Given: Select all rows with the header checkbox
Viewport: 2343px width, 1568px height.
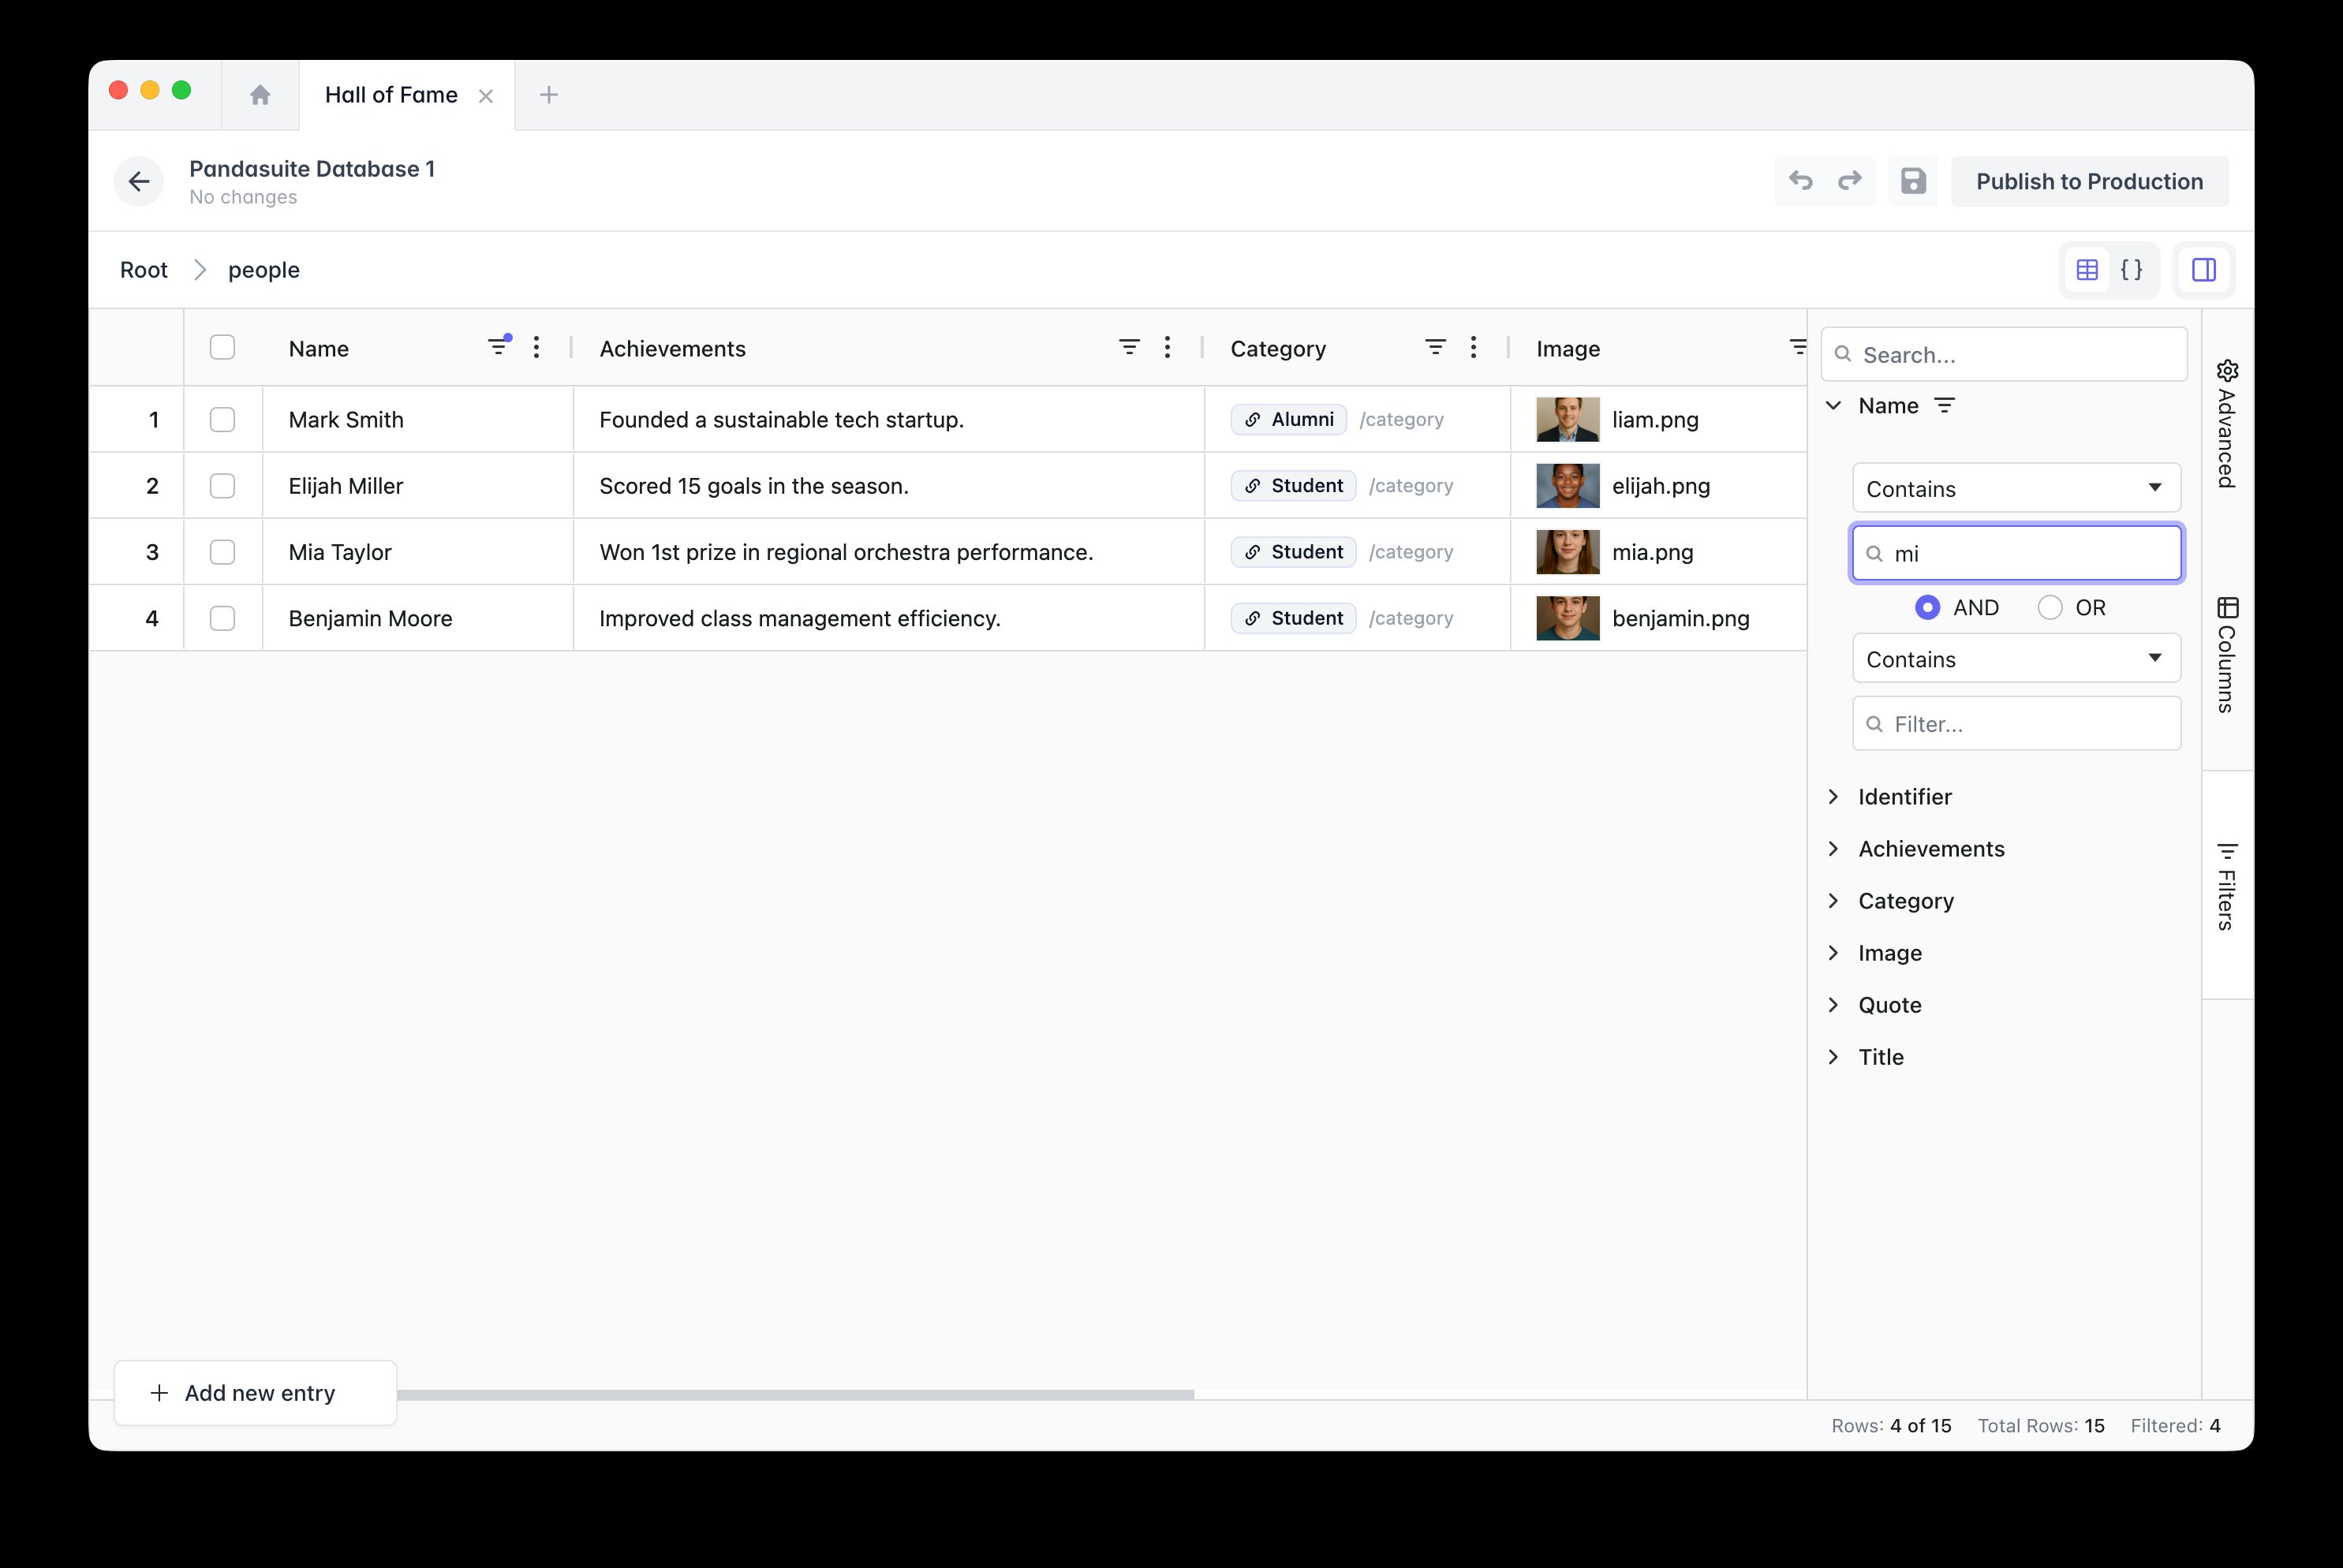Looking at the screenshot, I should [222, 347].
